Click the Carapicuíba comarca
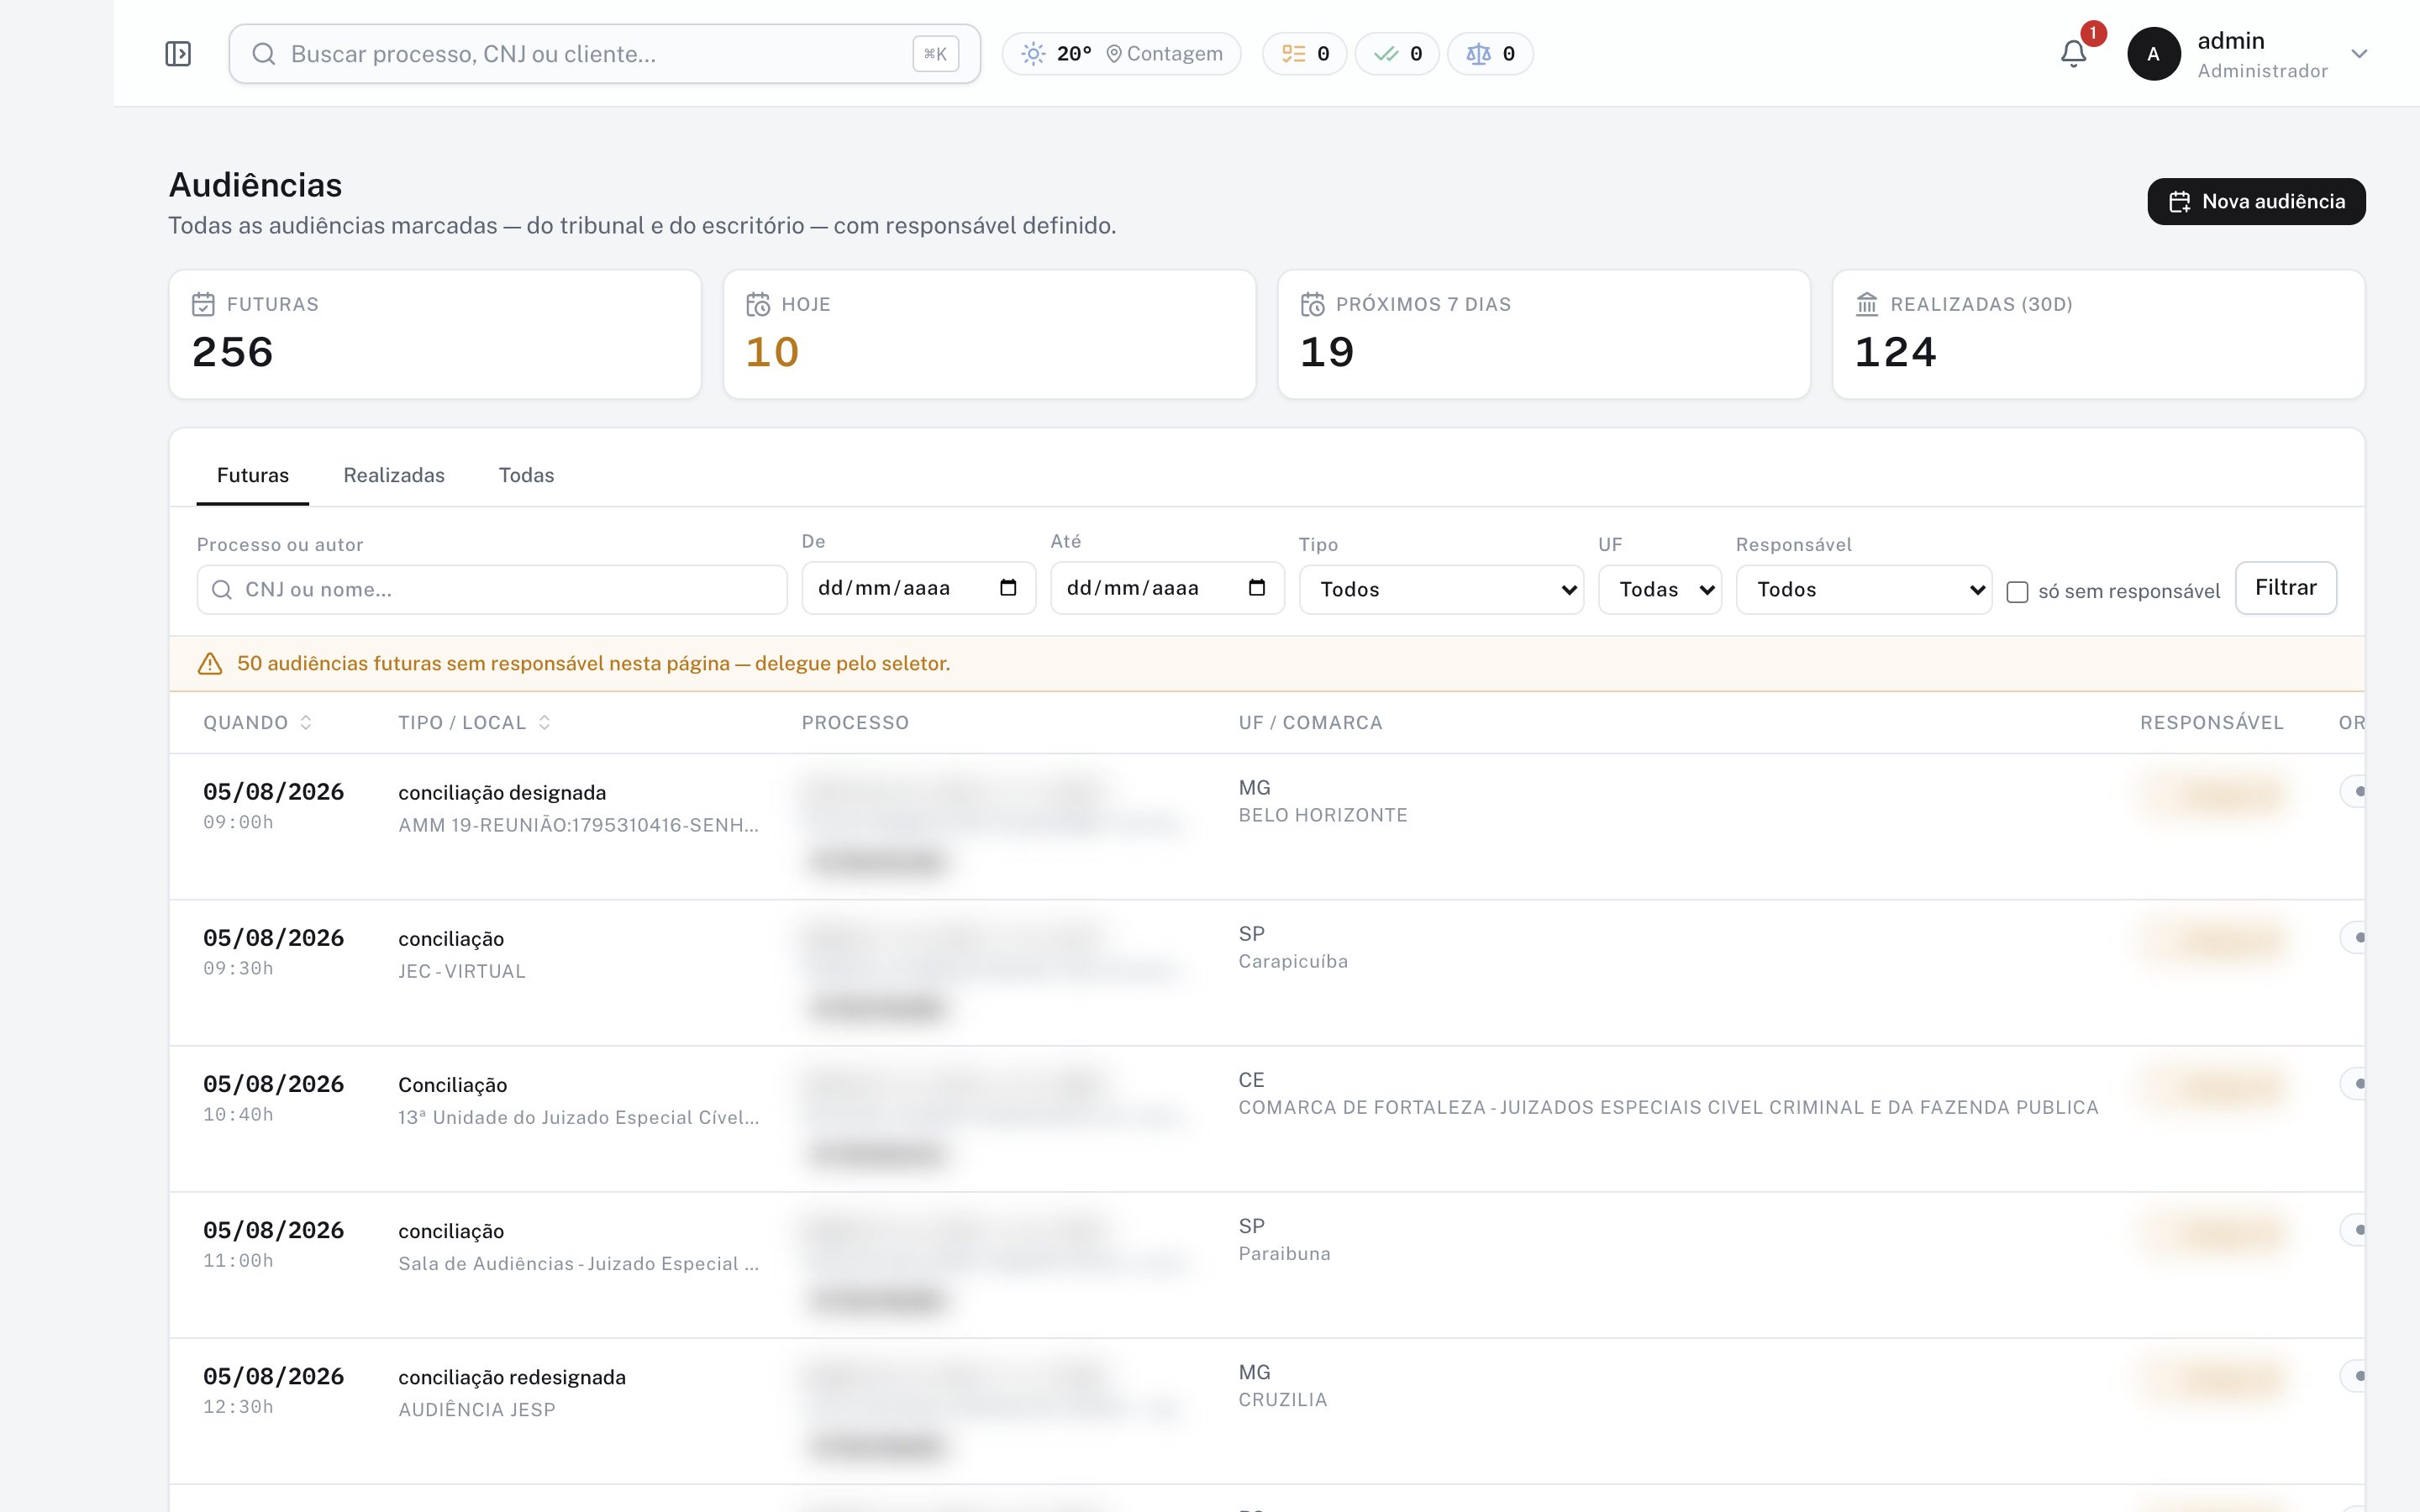The height and width of the screenshot is (1512, 2420). pyautogui.click(x=1293, y=961)
